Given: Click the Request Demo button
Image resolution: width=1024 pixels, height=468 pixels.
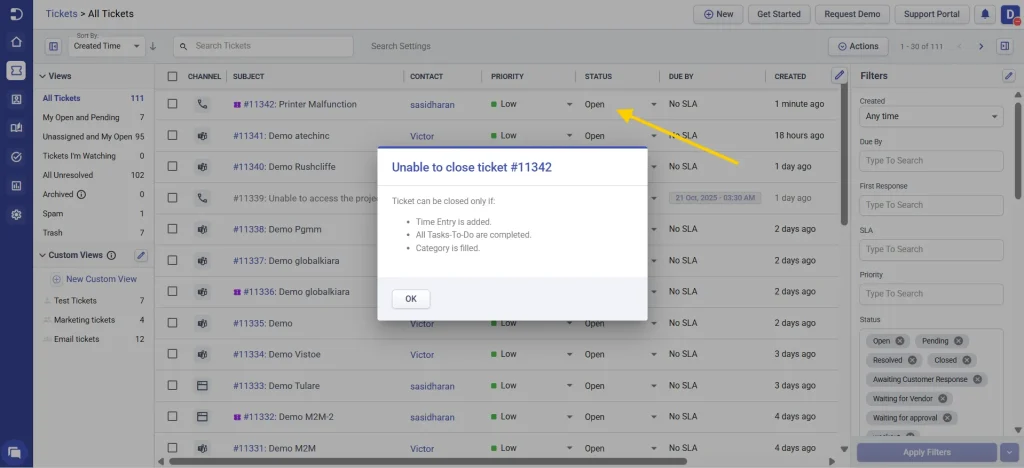Looking at the screenshot, I should click(853, 14).
